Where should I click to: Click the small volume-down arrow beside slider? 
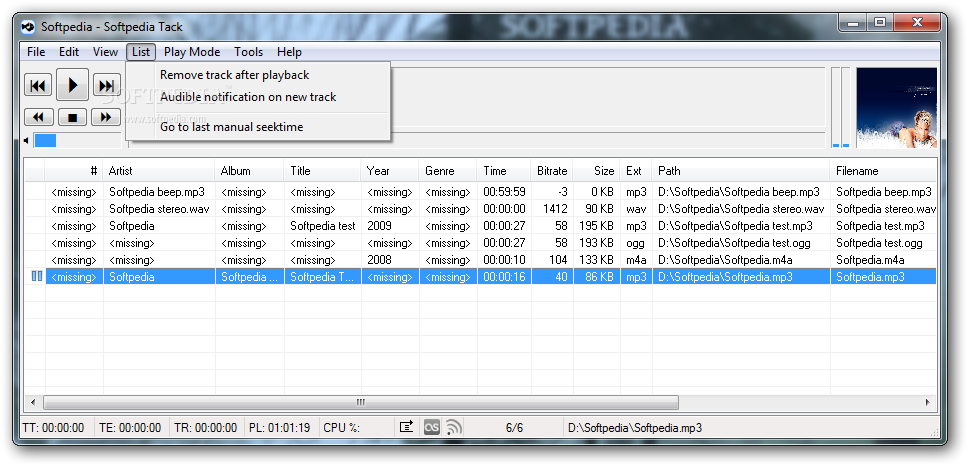(x=27, y=141)
